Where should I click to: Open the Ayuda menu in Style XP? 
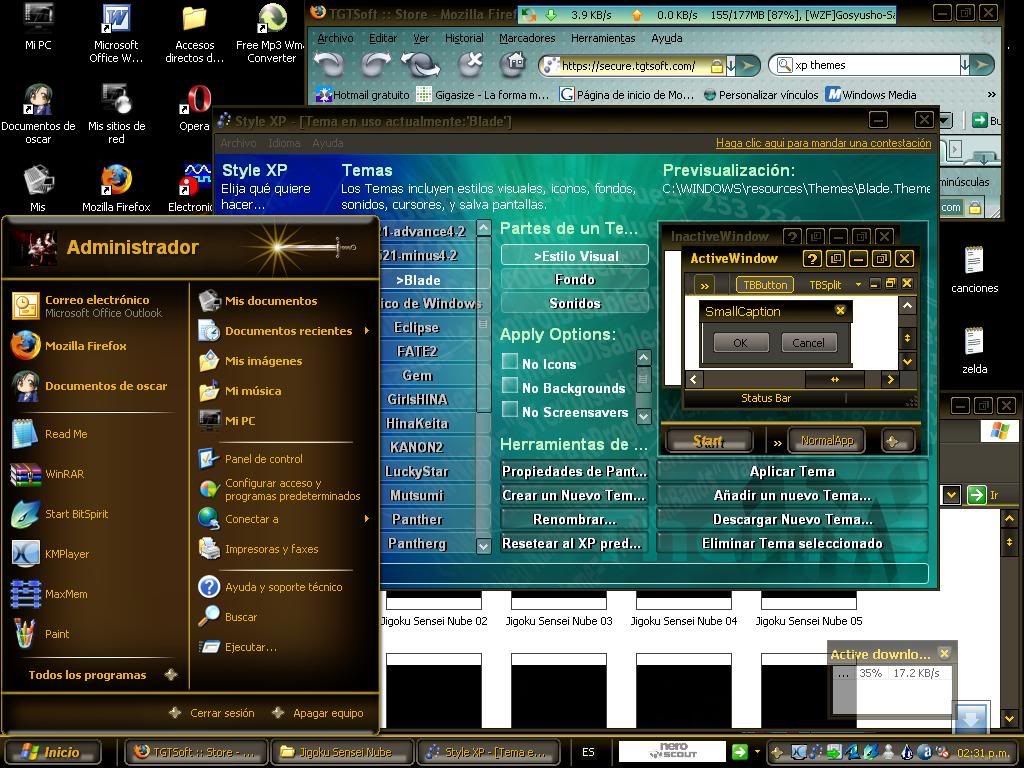(327, 143)
